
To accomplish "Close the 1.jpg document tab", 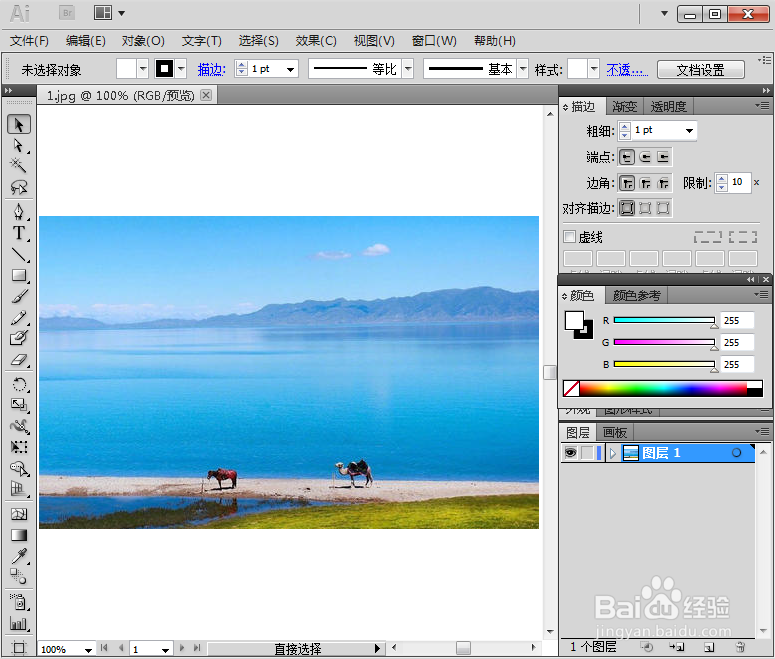I will (206, 95).
